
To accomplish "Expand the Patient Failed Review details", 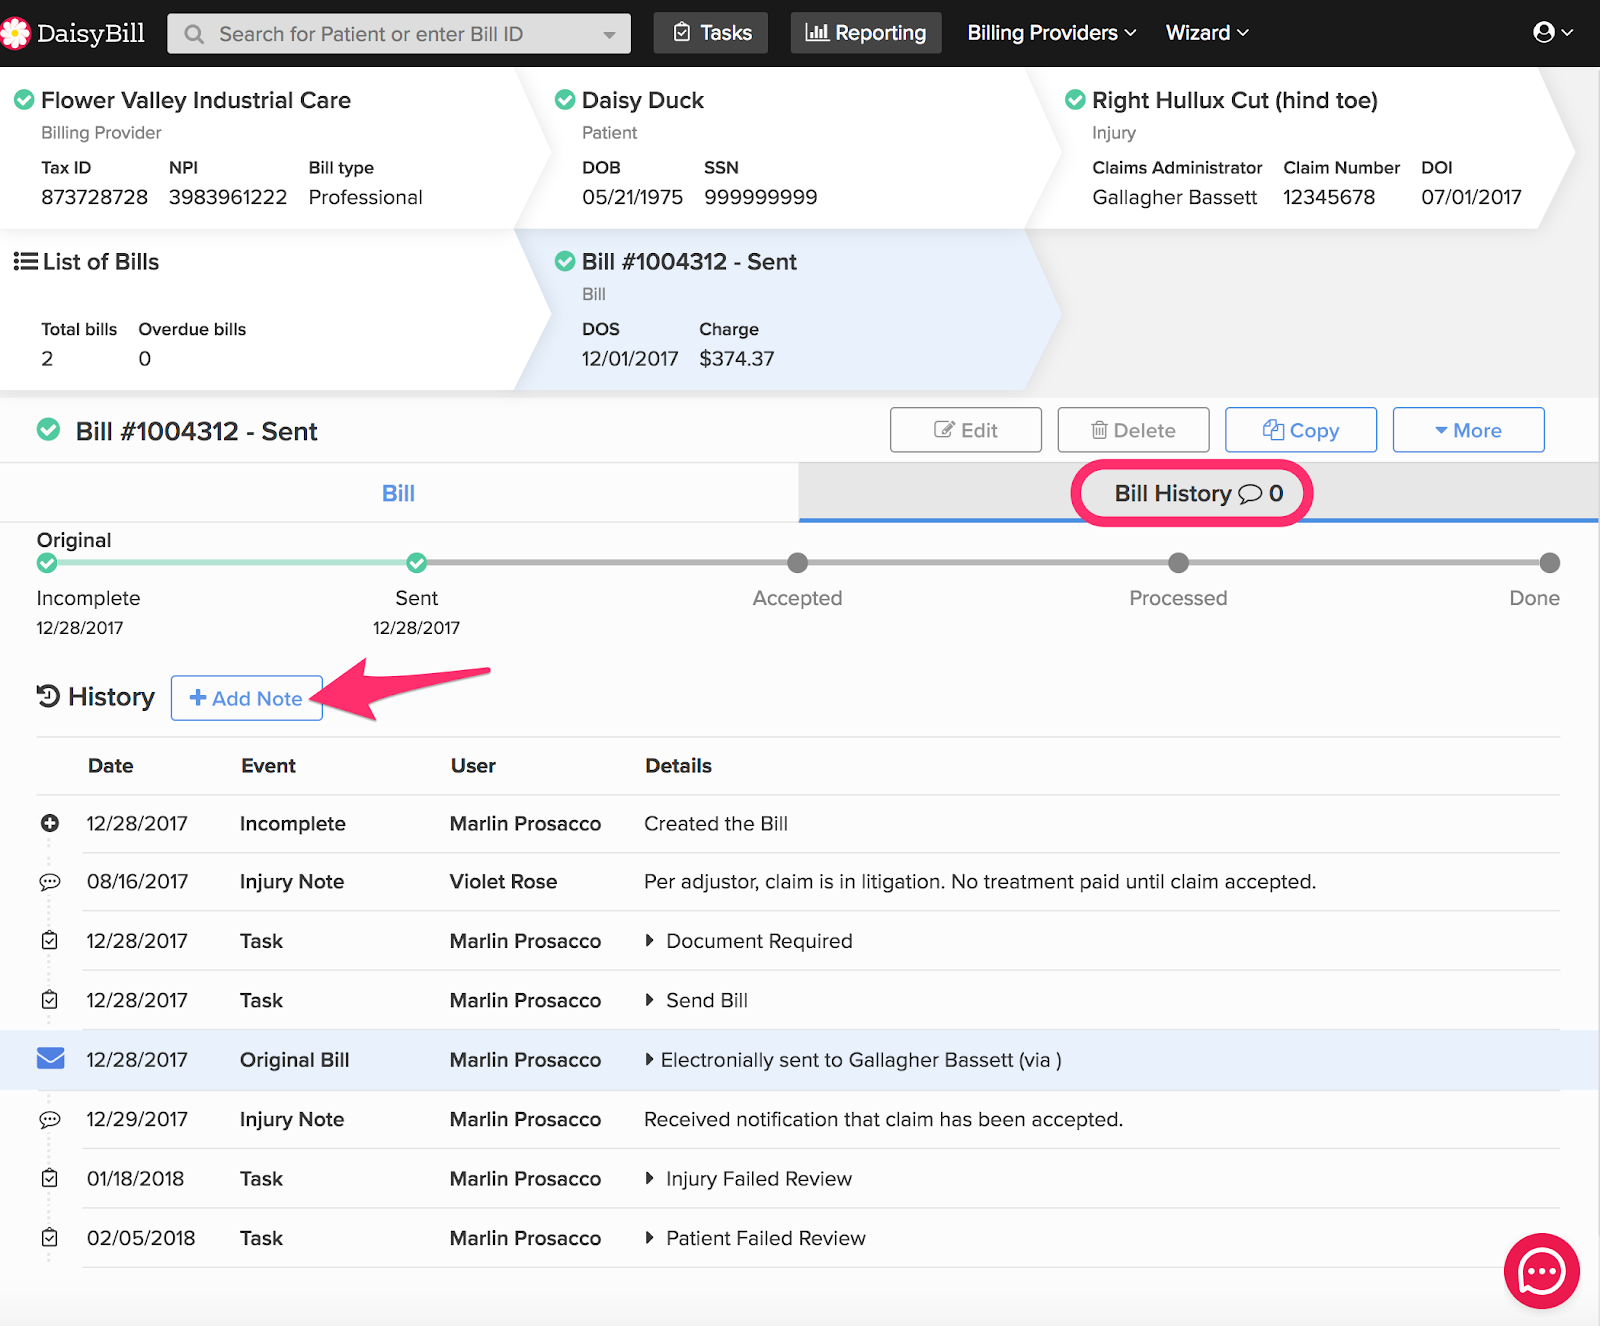I will tap(650, 1238).
